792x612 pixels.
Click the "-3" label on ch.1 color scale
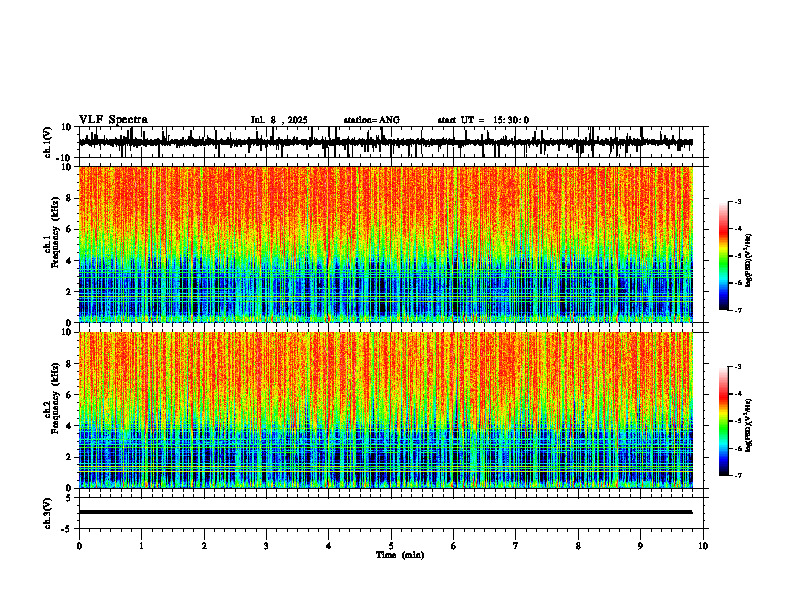[737, 201]
